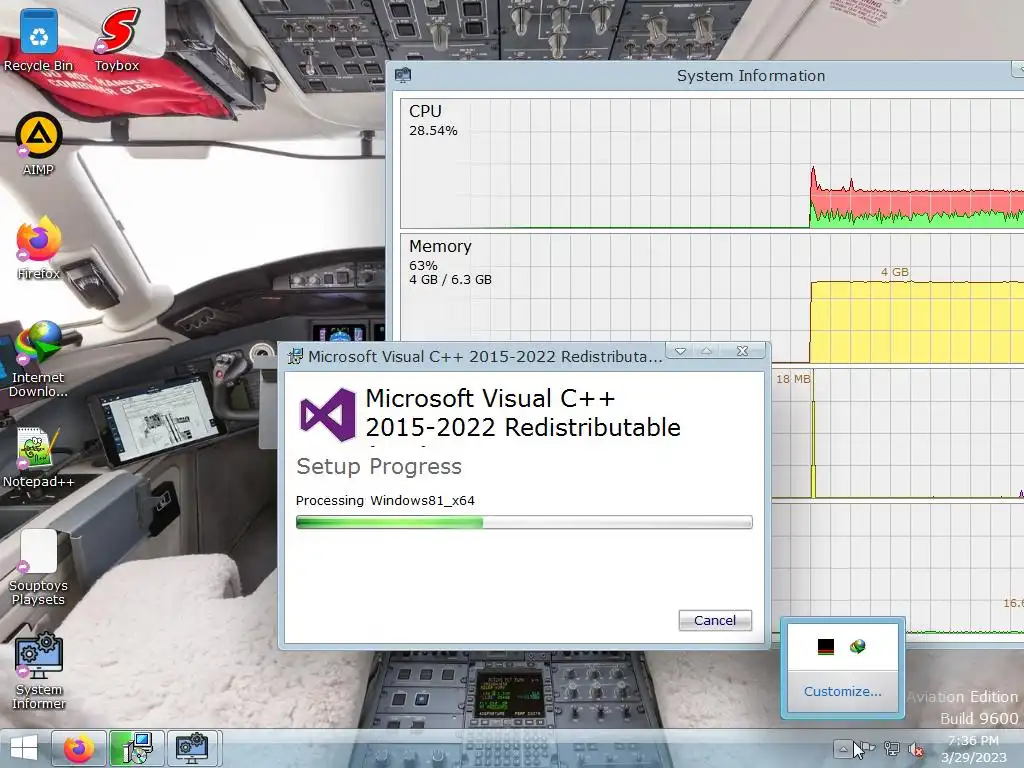
Task: Click Customize... in the tray overflow popup
Action: [x=842, y=692]
